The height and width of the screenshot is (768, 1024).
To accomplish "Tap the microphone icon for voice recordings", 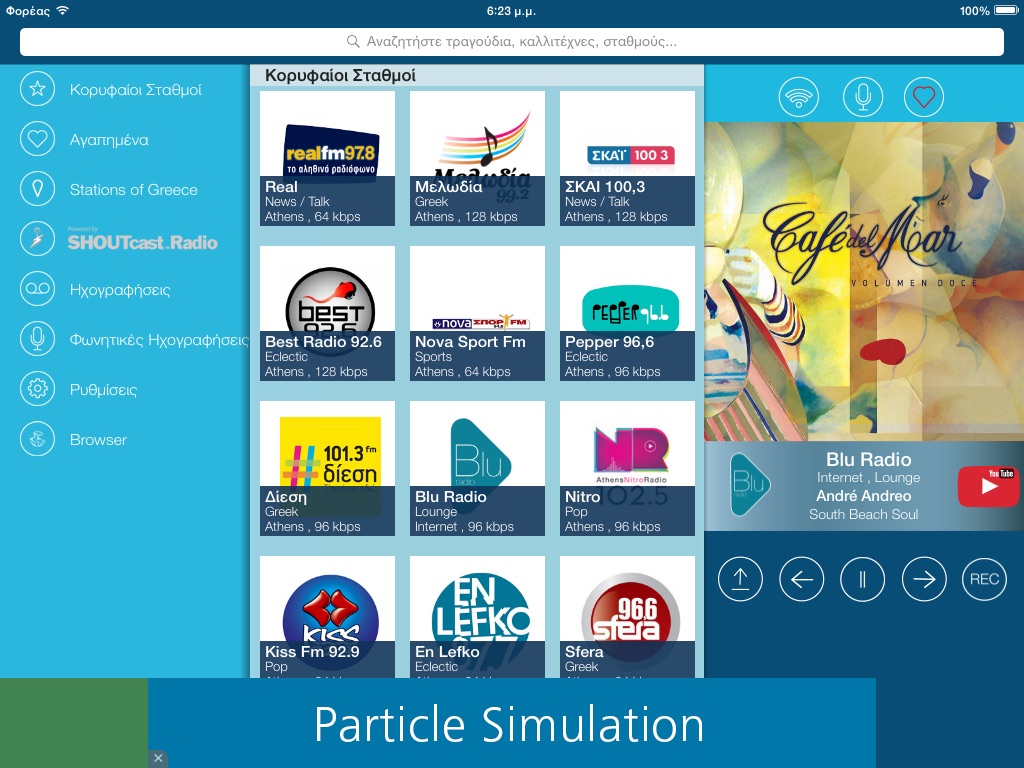I will [x=37, y=339].
